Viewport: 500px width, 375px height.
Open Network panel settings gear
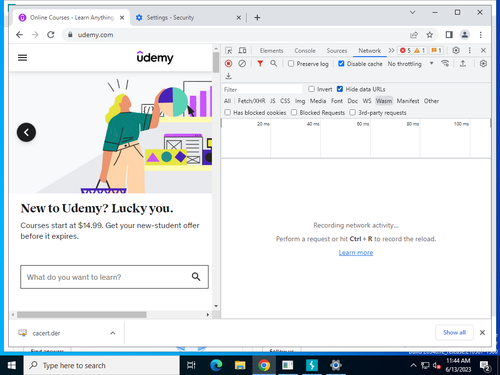click(x=483, y=63)
